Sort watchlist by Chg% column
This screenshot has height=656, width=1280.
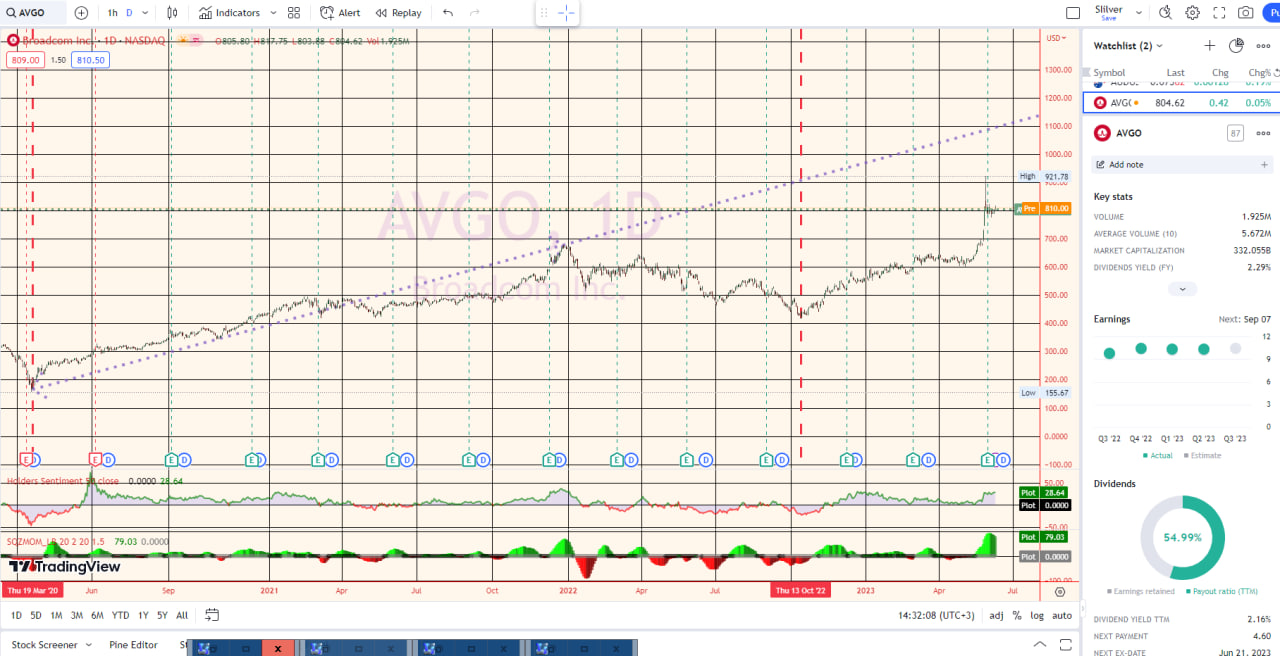point(1260,72)
